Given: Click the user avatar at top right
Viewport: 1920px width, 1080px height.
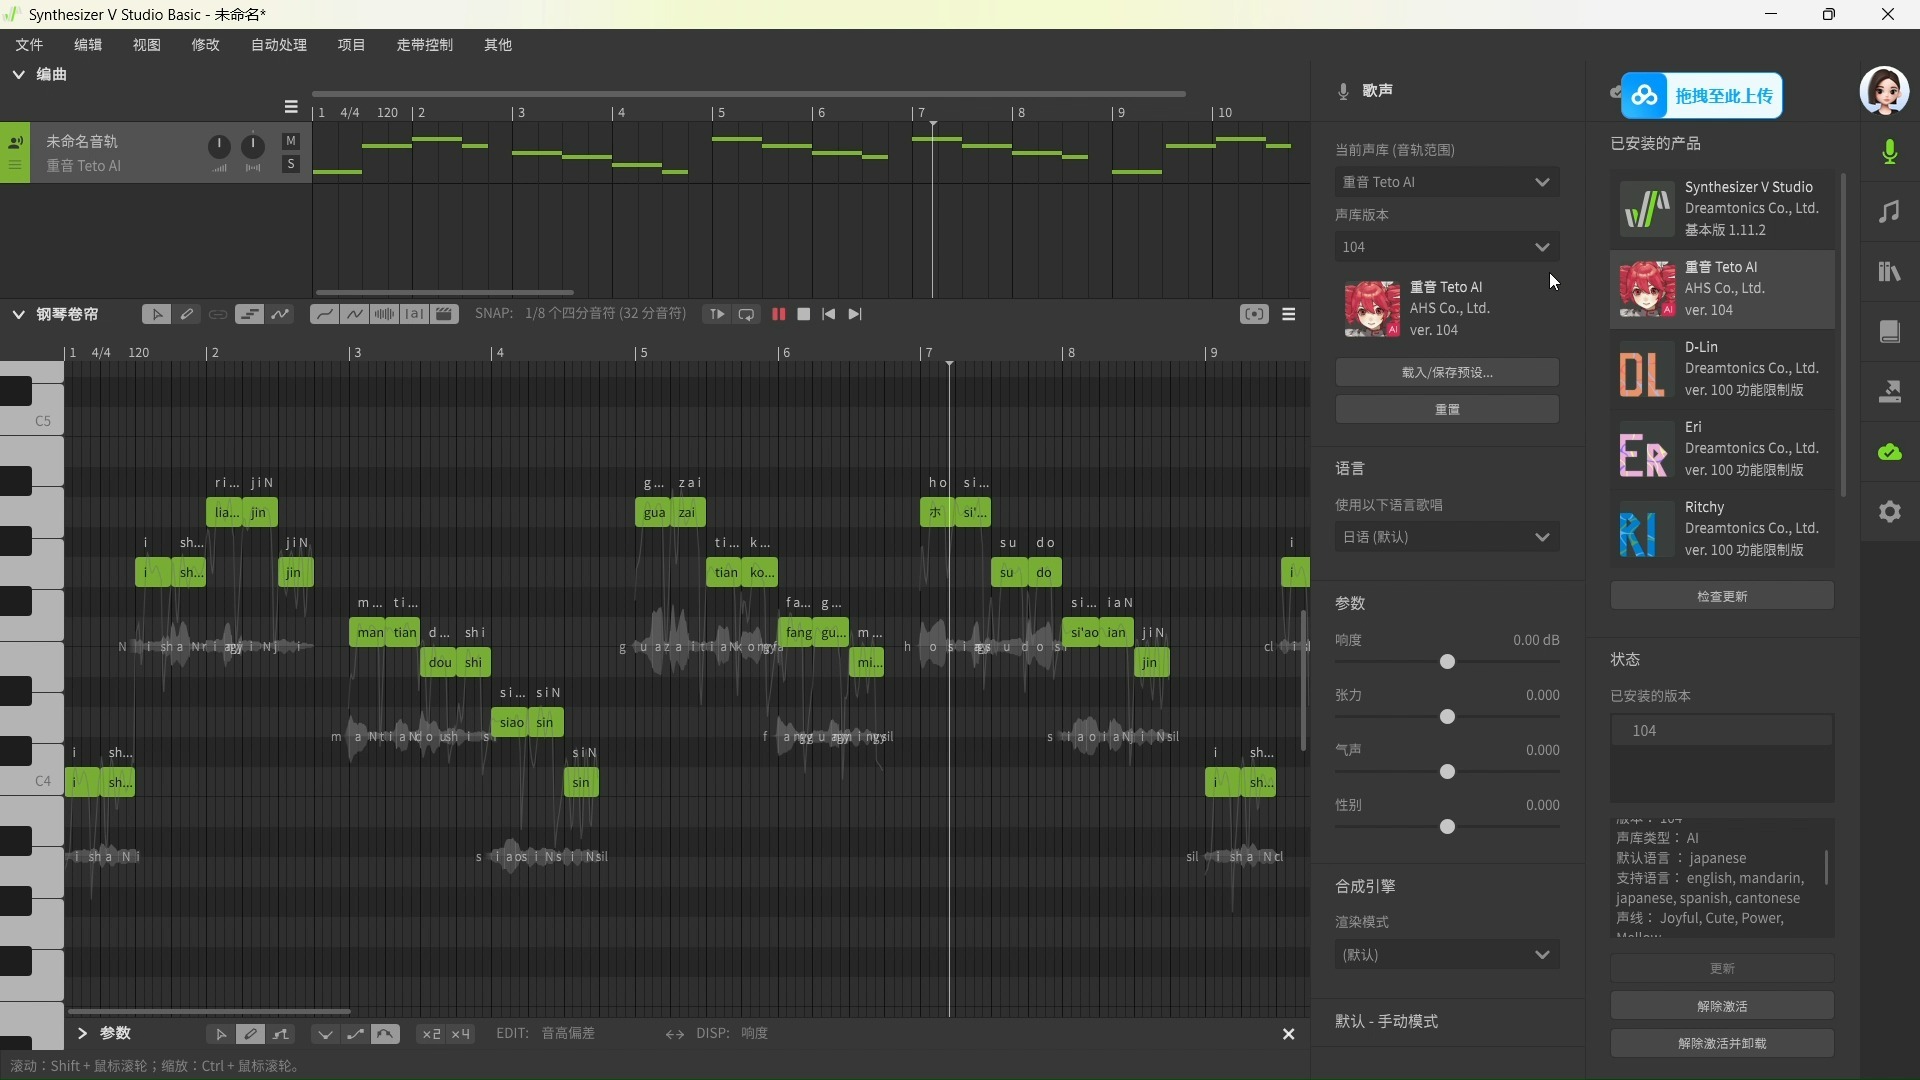Looking at the screenshot, I should pos(1884,91).
